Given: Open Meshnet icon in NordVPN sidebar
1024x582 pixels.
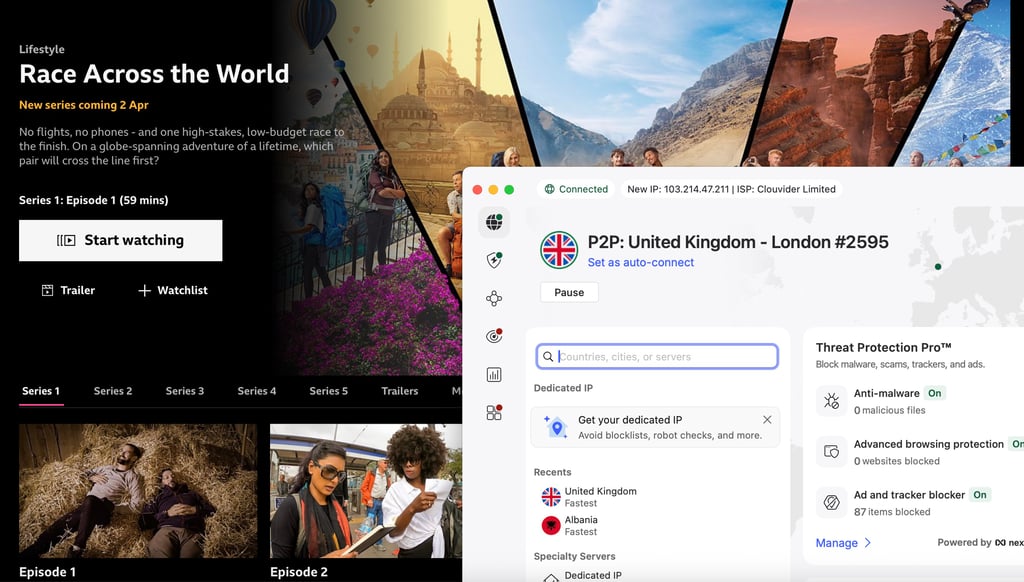Looking at the screenshot, I should (494, 299).
